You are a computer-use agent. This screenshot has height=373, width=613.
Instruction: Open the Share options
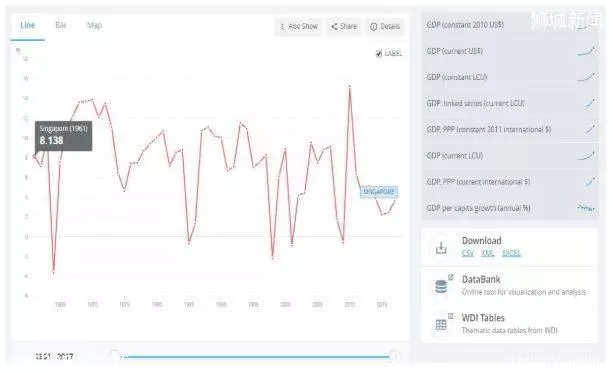[344, 27]
